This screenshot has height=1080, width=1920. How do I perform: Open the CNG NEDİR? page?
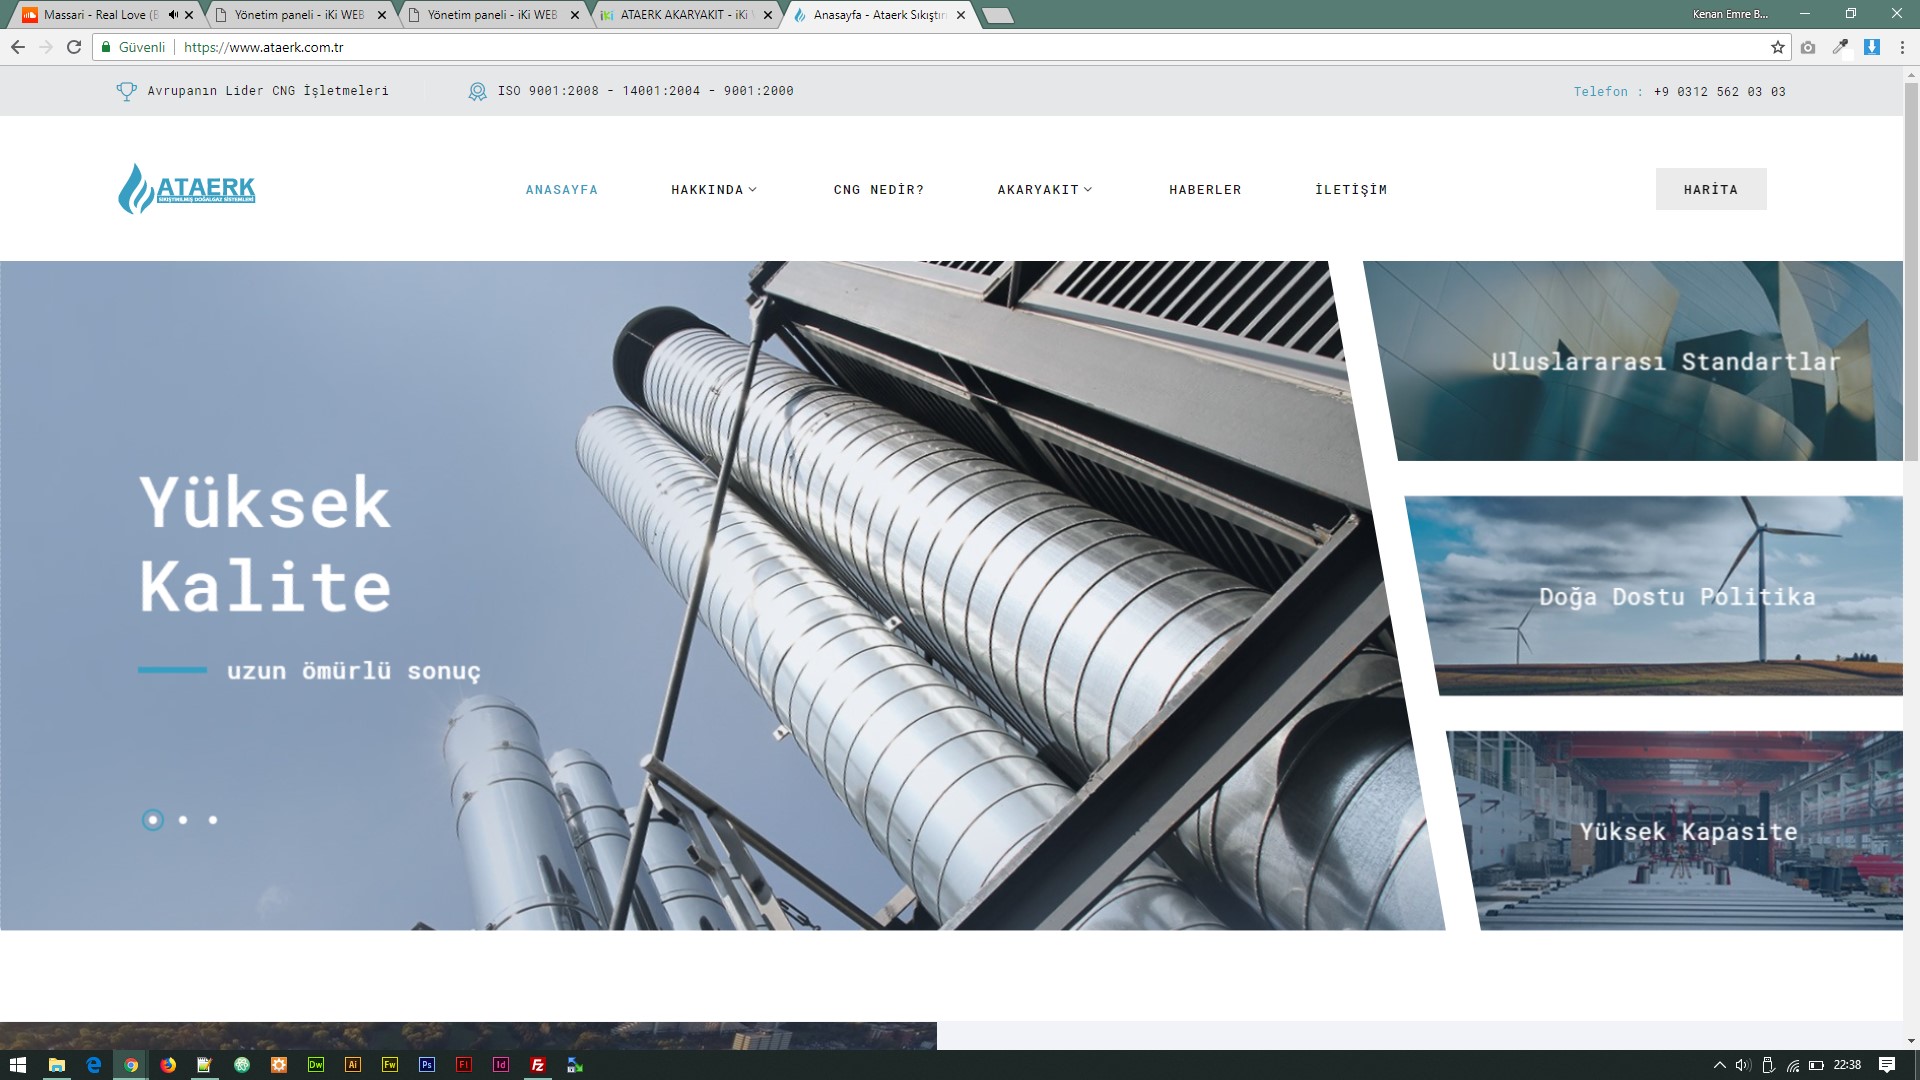(x=879, y=189)
